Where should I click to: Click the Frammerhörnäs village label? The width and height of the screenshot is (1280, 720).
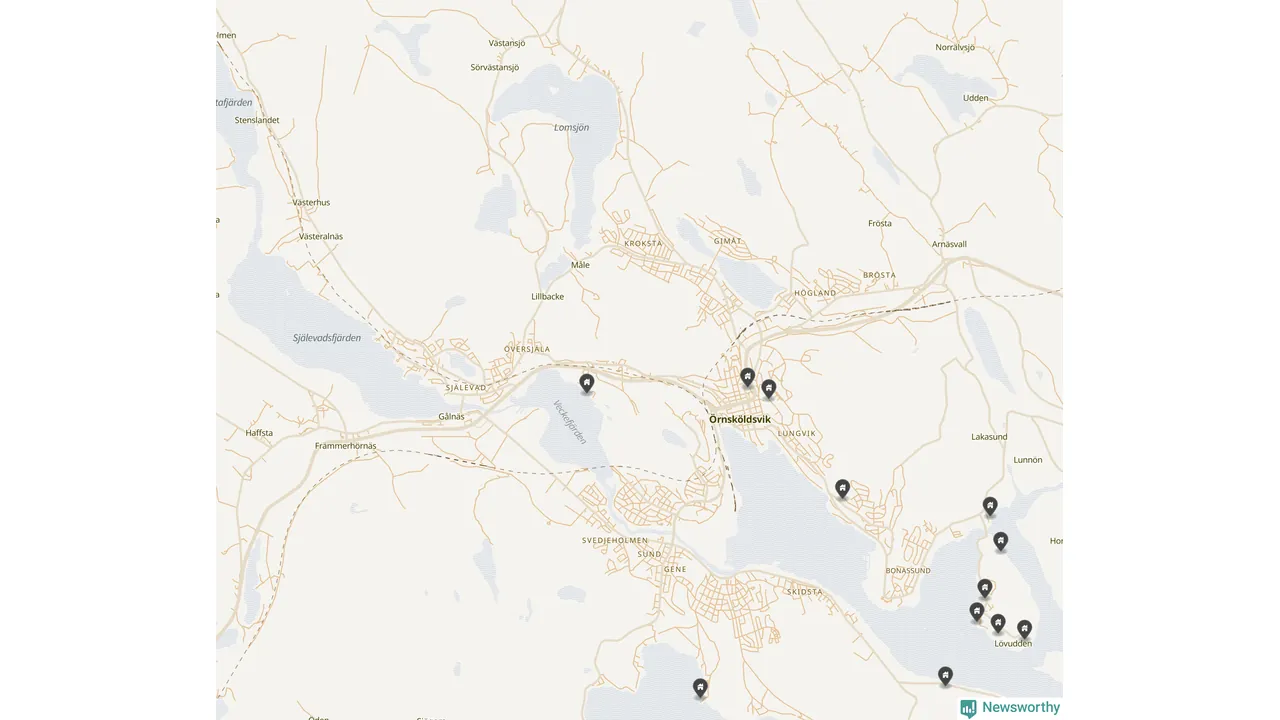pos(345,446)
